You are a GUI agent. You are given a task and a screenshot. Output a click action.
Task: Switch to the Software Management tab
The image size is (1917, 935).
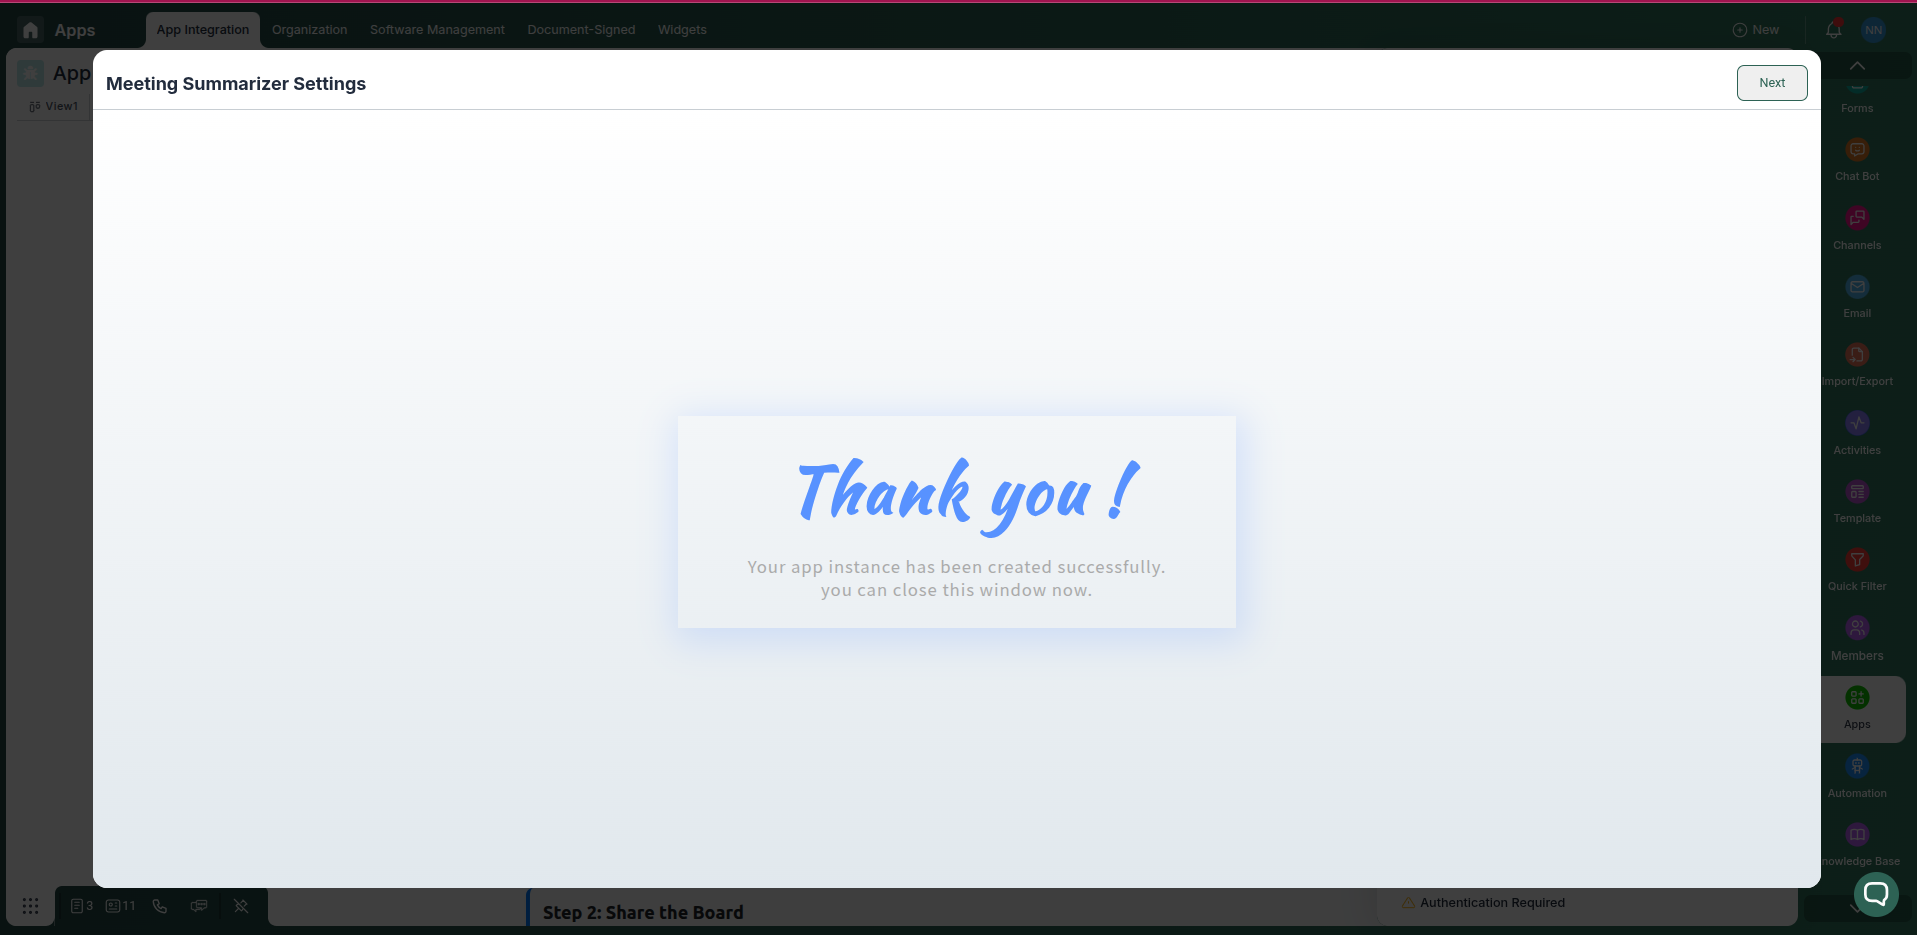click(437, 30)
